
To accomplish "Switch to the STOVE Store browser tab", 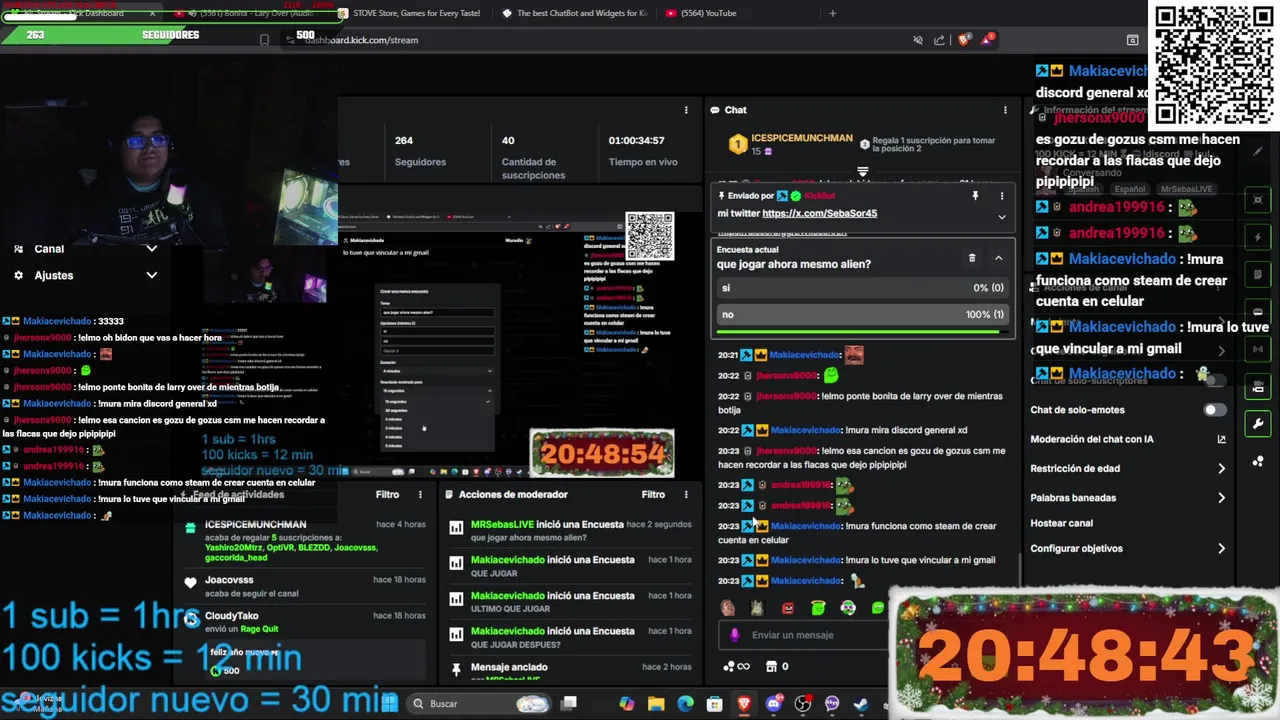I will [x=410, y=13].
